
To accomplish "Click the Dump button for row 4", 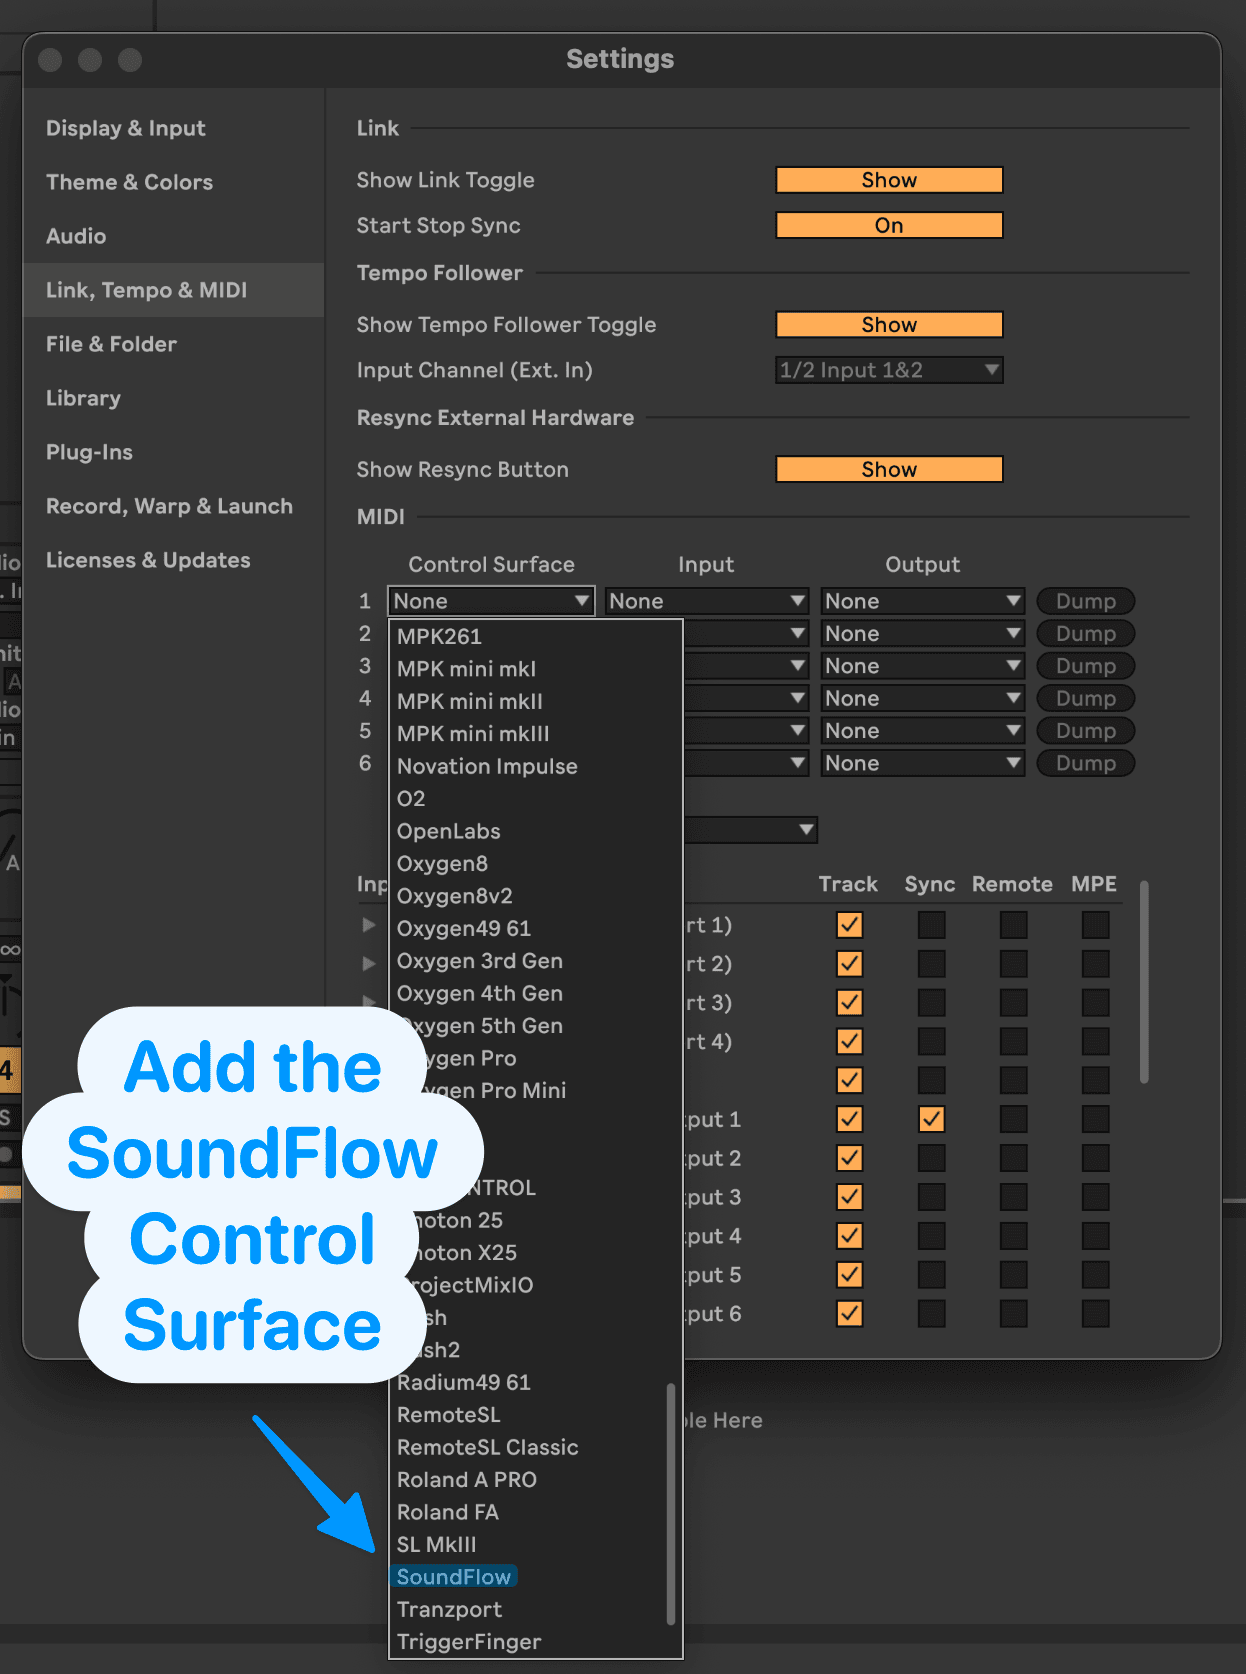I will (x=1086, y=698).
